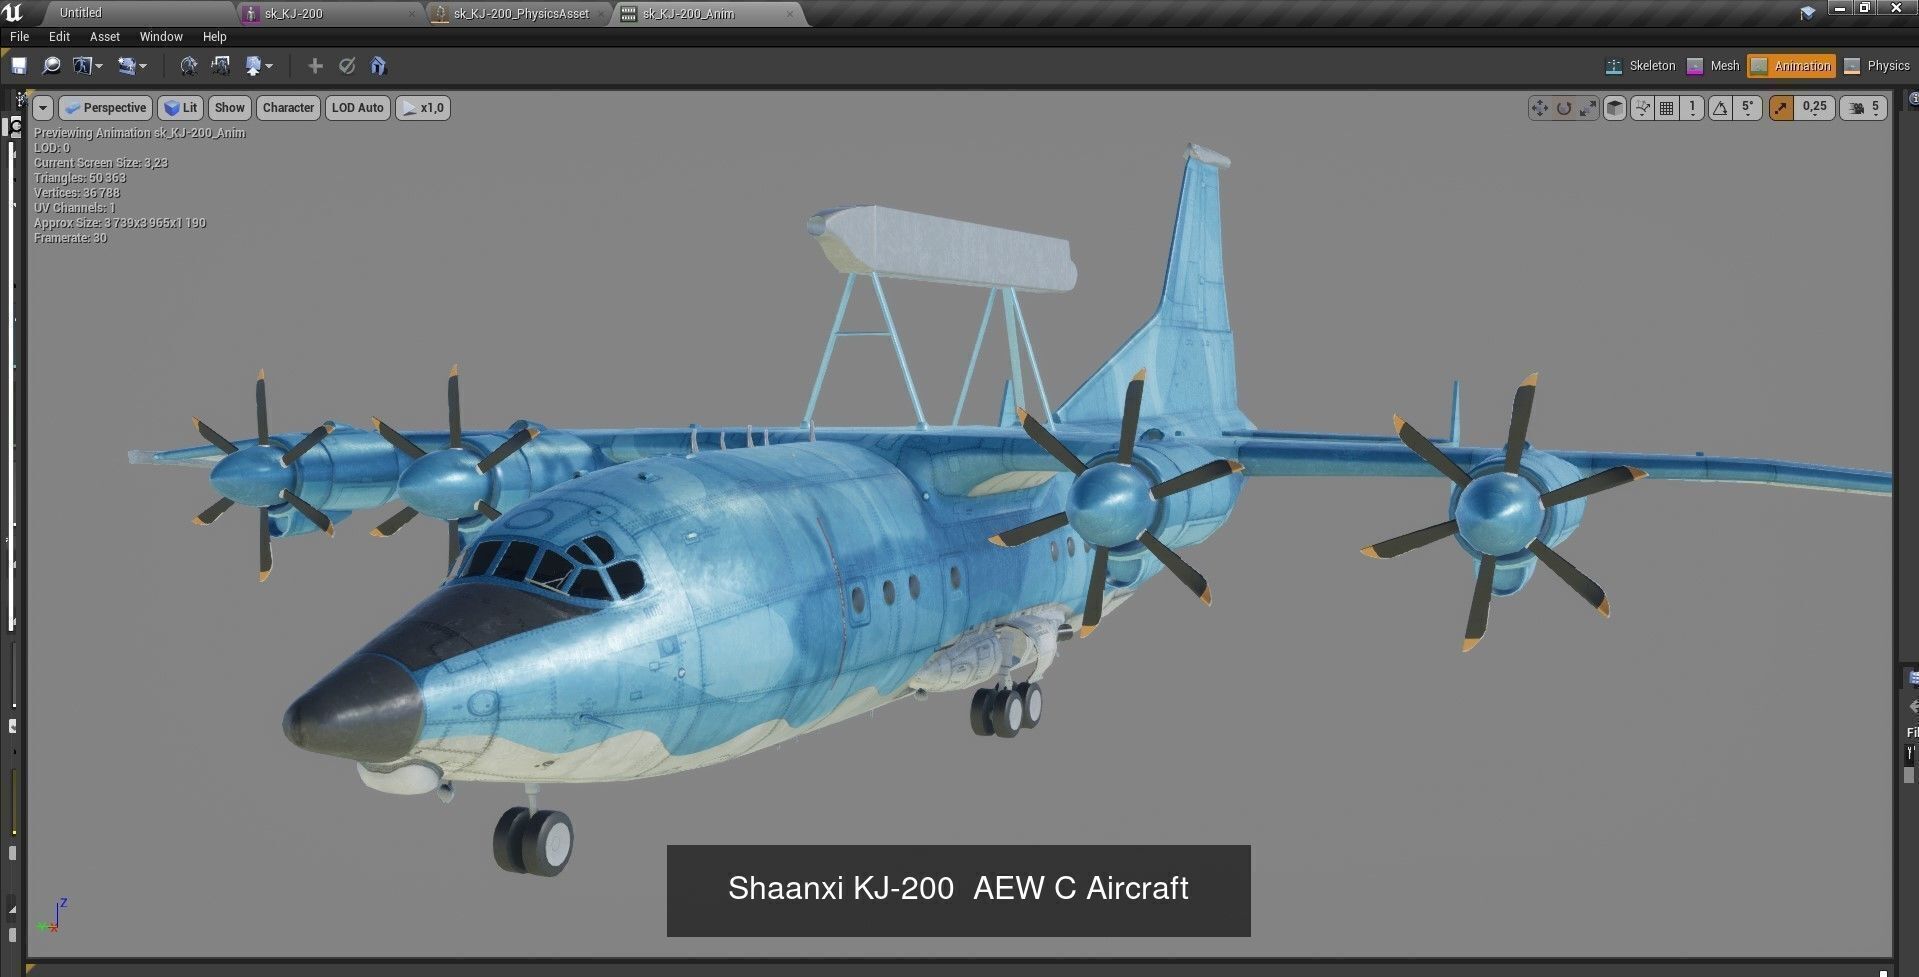The width and height of the screenshot is (1919, 977).
Task: Click the XYZ axis gizmo in viewport
Action: (x=52, y=916)
